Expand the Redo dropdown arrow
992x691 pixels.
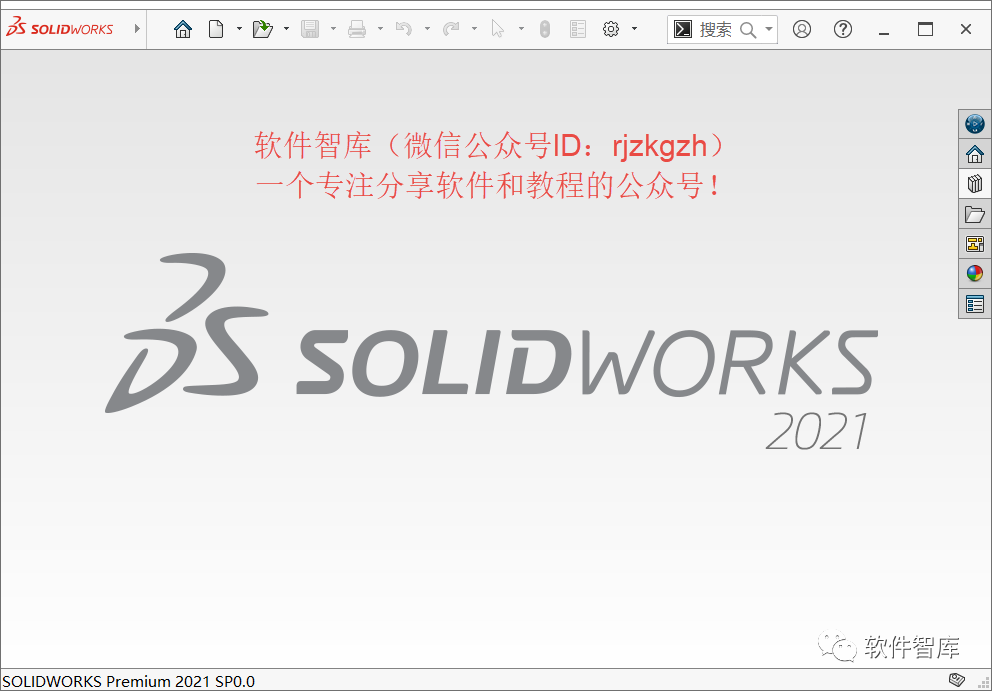tap(474, 29)
